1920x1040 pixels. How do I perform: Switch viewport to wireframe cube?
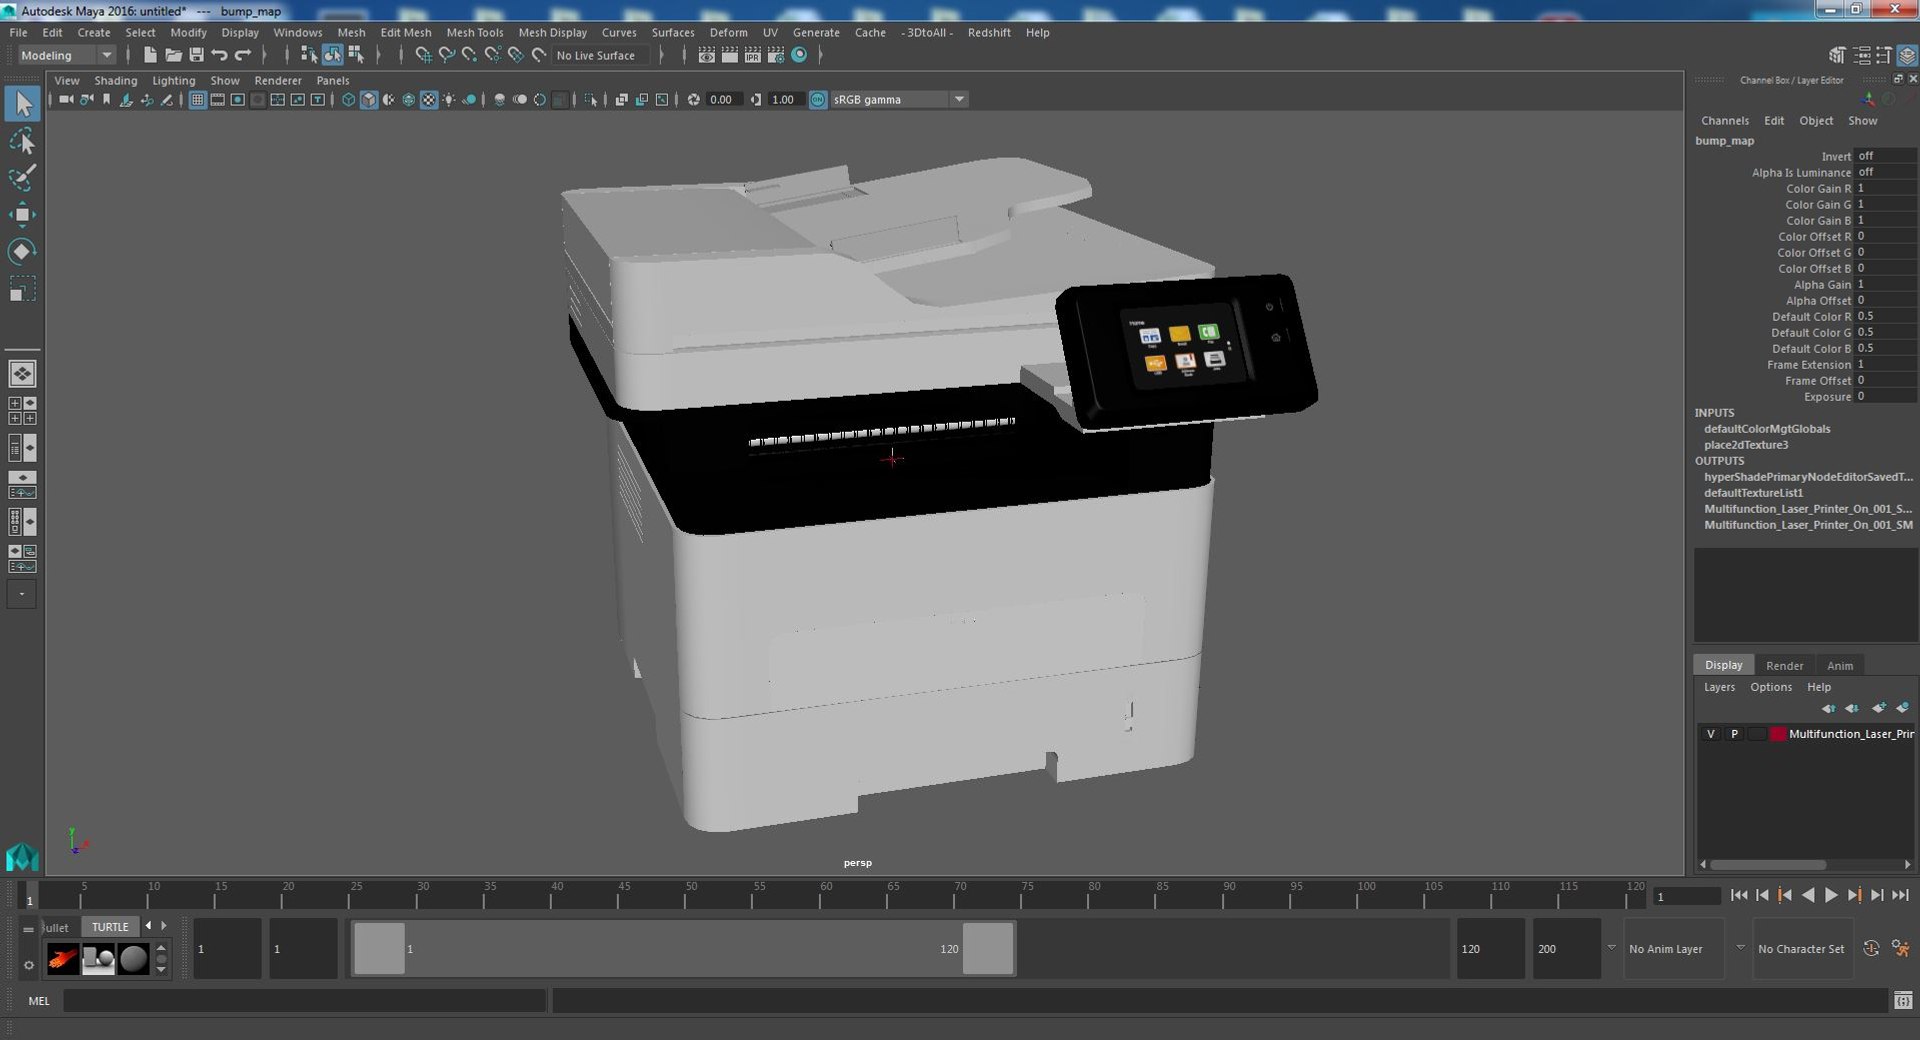coord(348,99)
